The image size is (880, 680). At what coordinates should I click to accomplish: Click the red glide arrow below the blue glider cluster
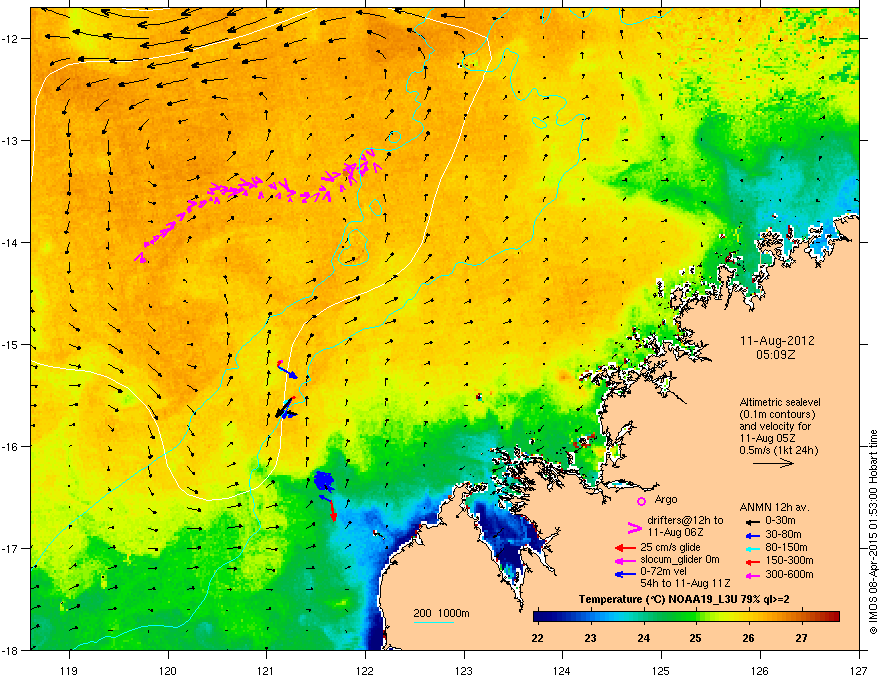332,509
